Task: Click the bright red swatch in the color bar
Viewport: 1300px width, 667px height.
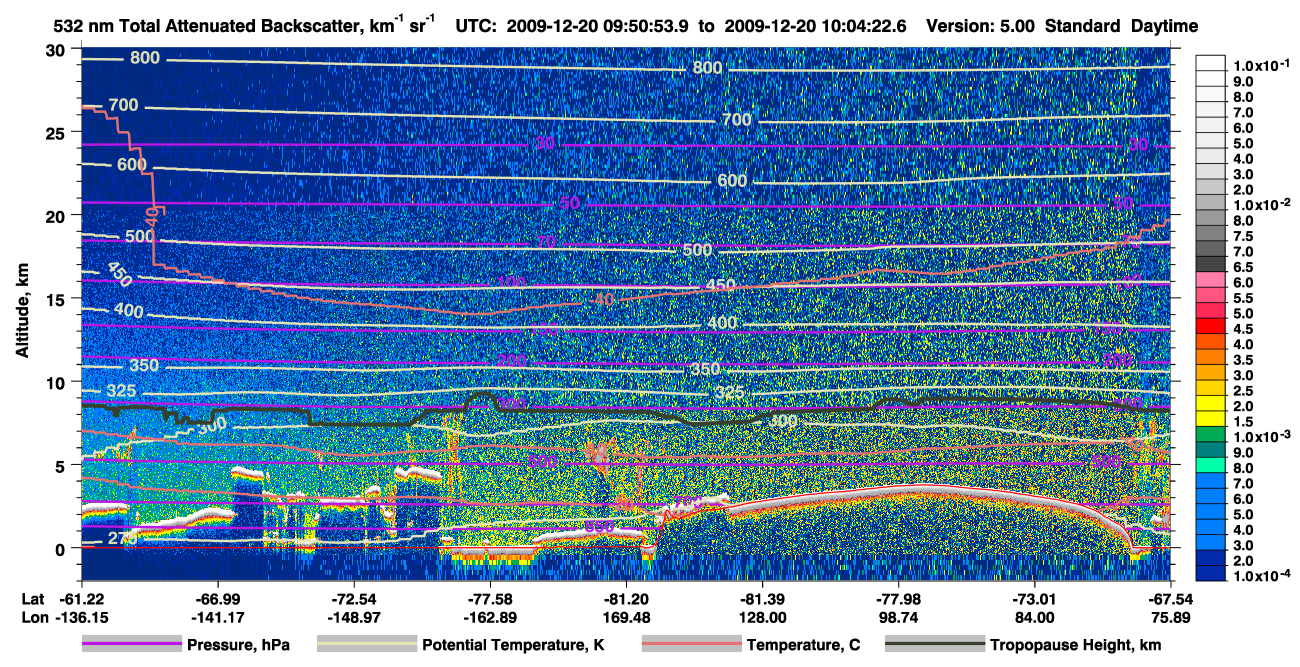Action: [1212, 328]
